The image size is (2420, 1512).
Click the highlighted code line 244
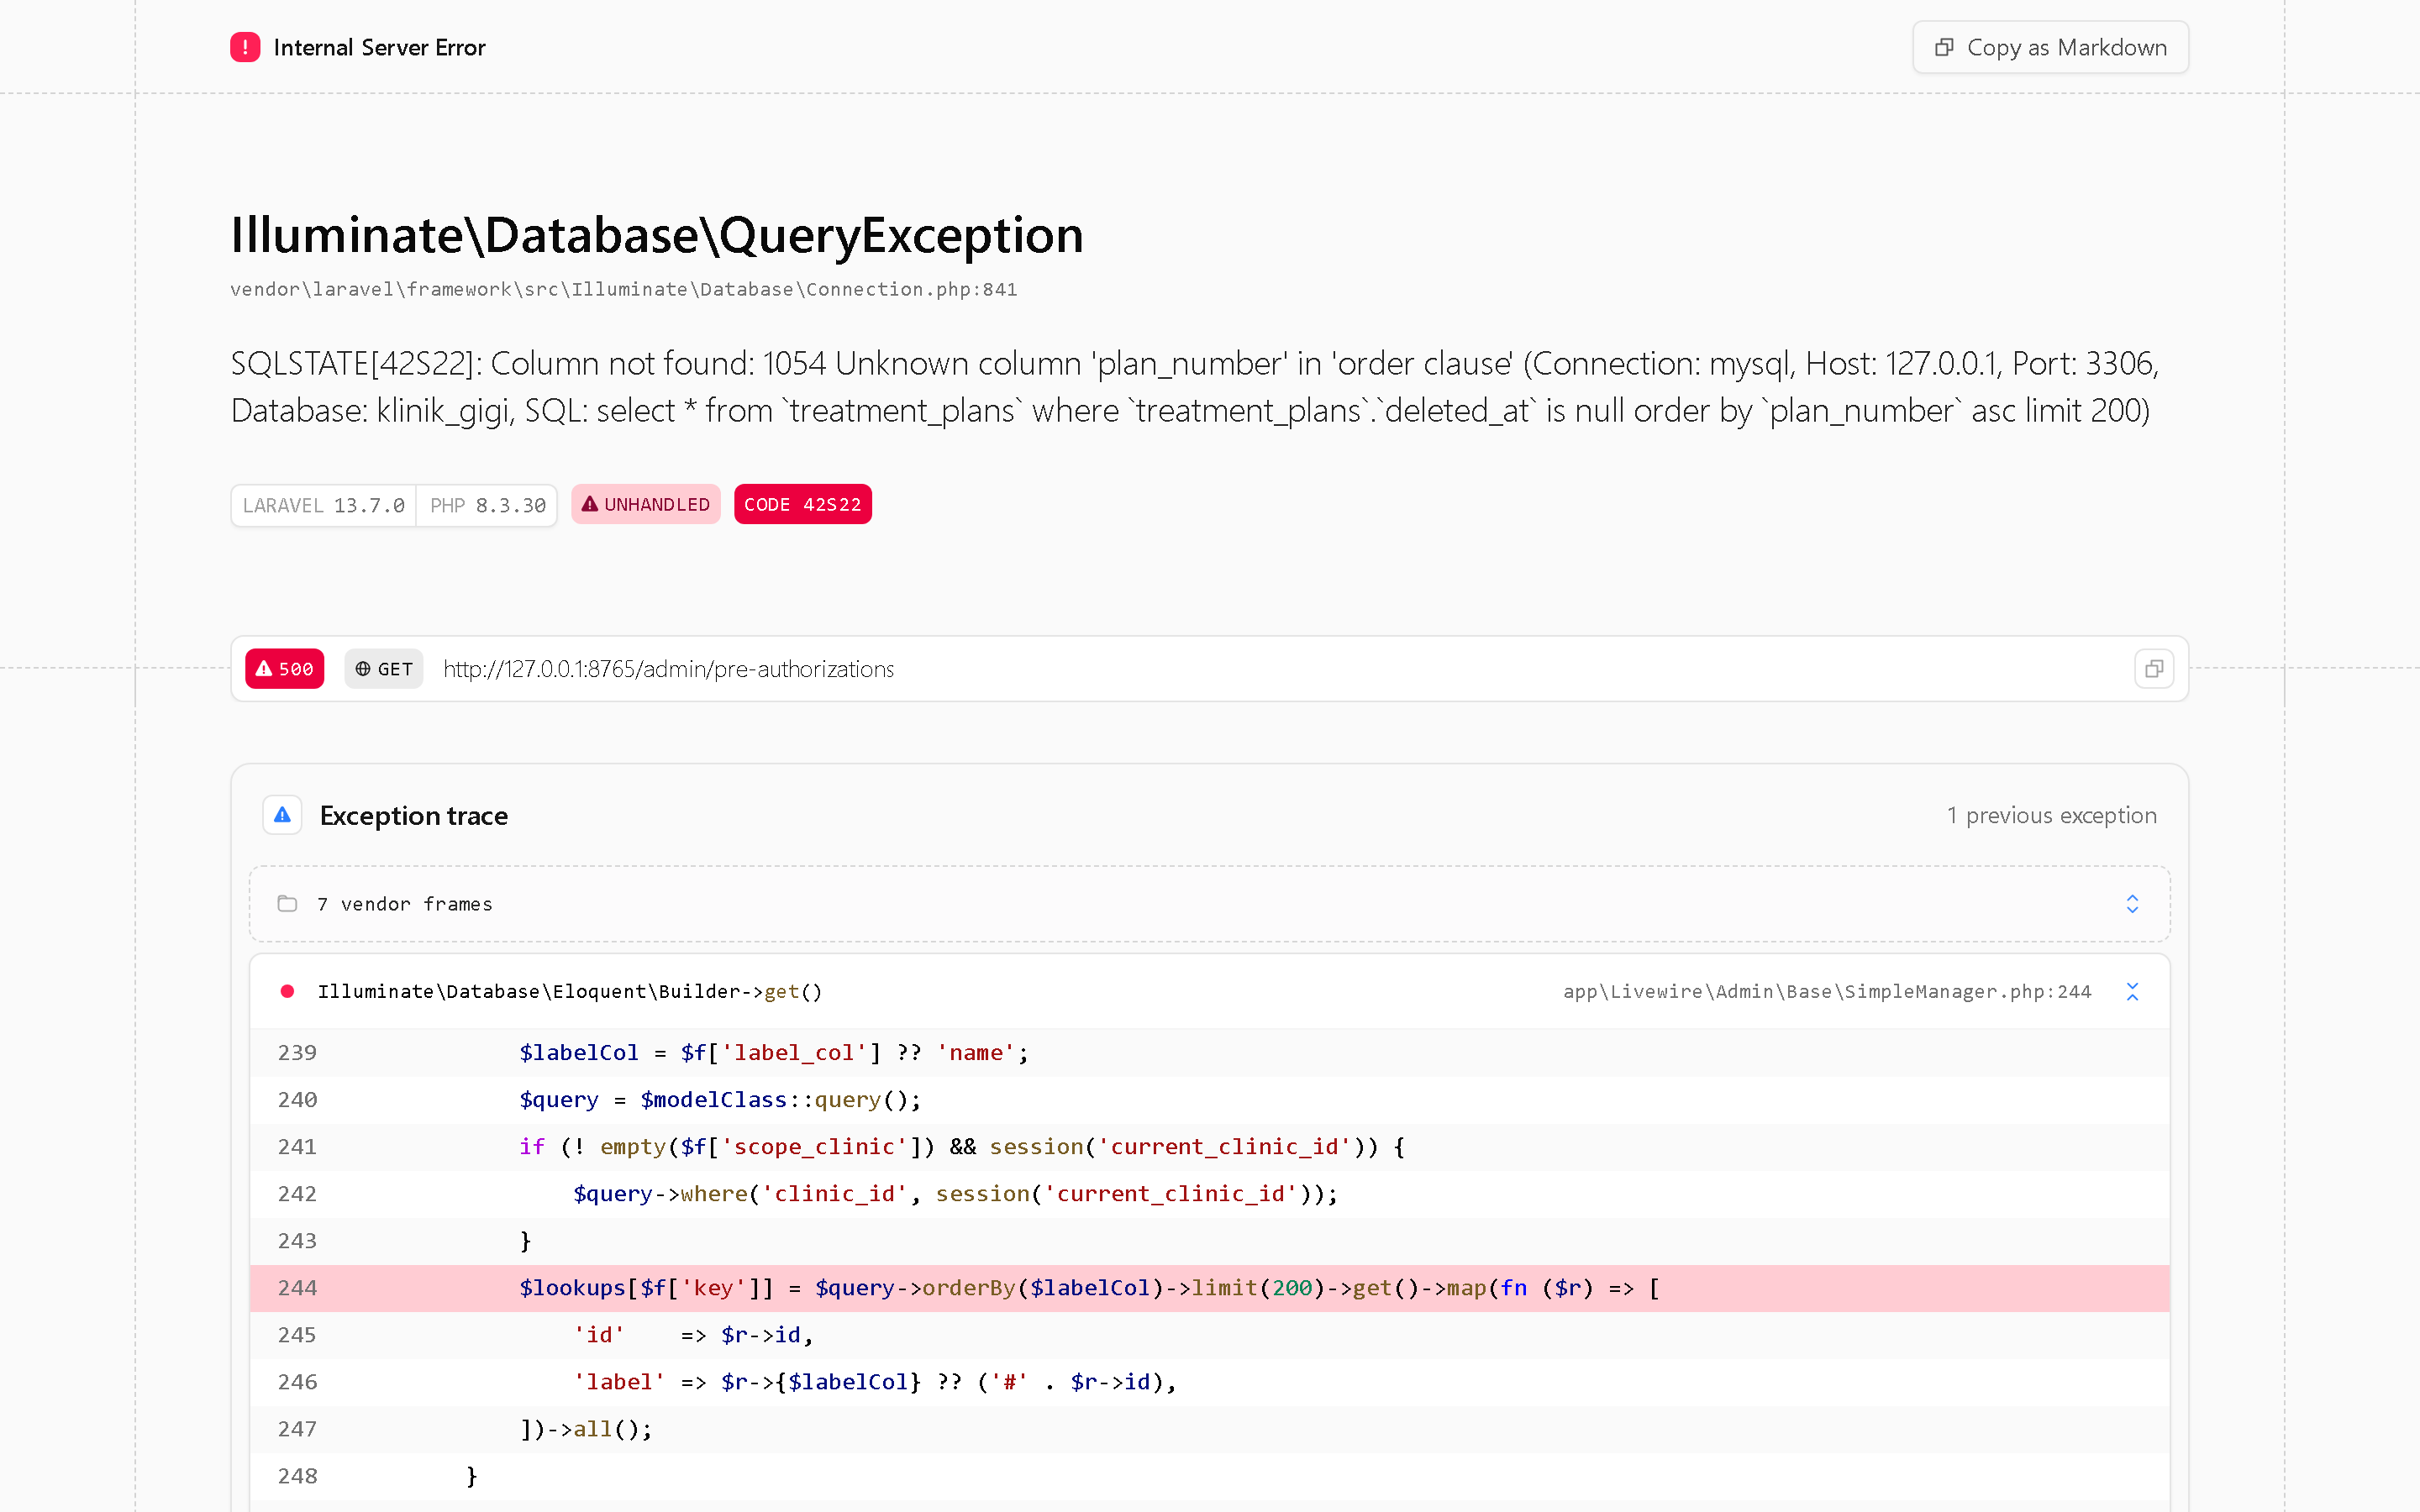[x=1209, y=1288]
